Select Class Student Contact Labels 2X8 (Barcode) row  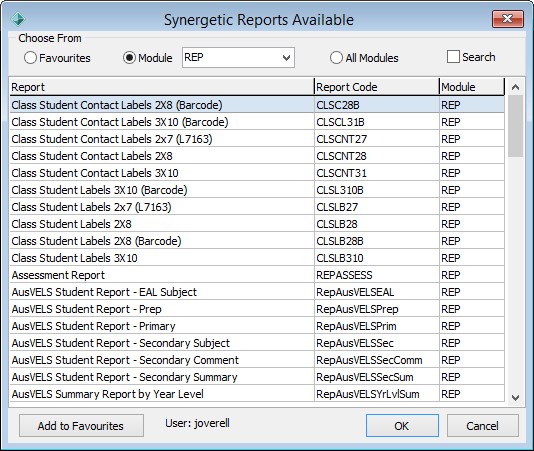coord(257,105)
